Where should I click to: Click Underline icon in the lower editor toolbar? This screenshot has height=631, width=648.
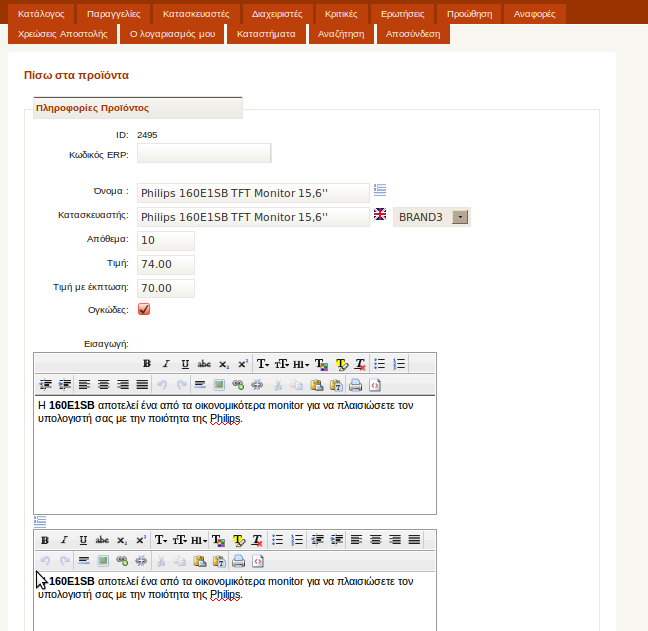click(x=83, y=540)
